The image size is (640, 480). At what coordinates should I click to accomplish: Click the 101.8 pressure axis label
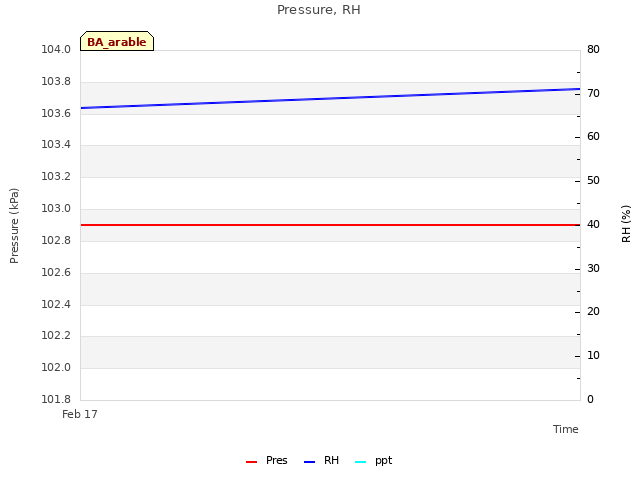point(56,399)
